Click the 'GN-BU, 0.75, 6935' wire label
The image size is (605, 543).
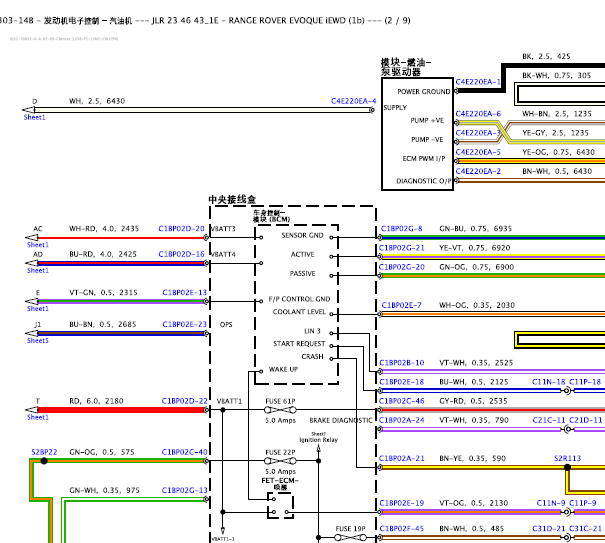pyautogui.click(x=475, y=228)
